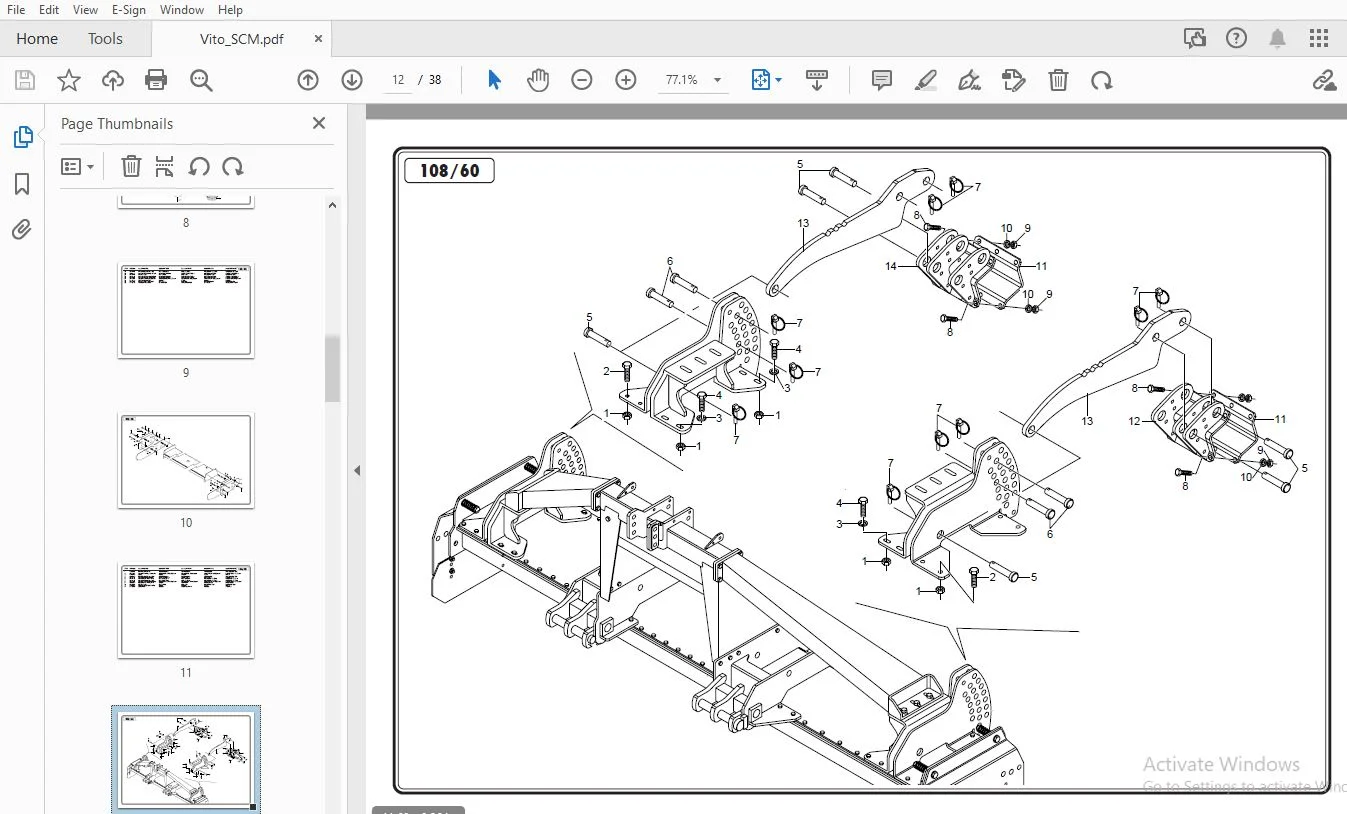Open the share feedback chat icon
The image size is (1347, 814).
(1194, 39)
